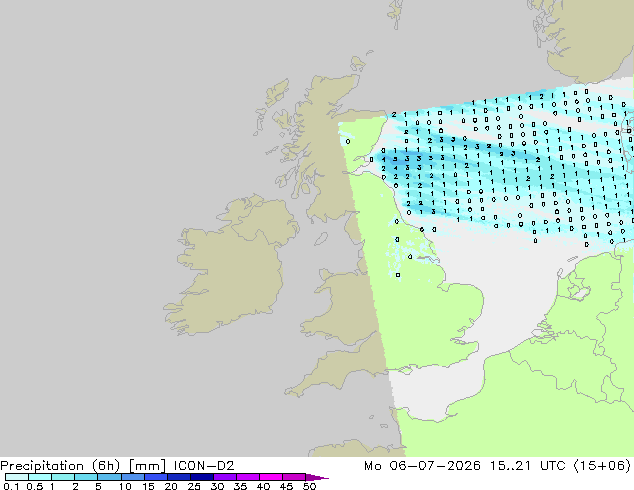This screenshot has width=634, height=490.
Task: Click the 45–50 mm legend swatch
Action: [294, 477]
